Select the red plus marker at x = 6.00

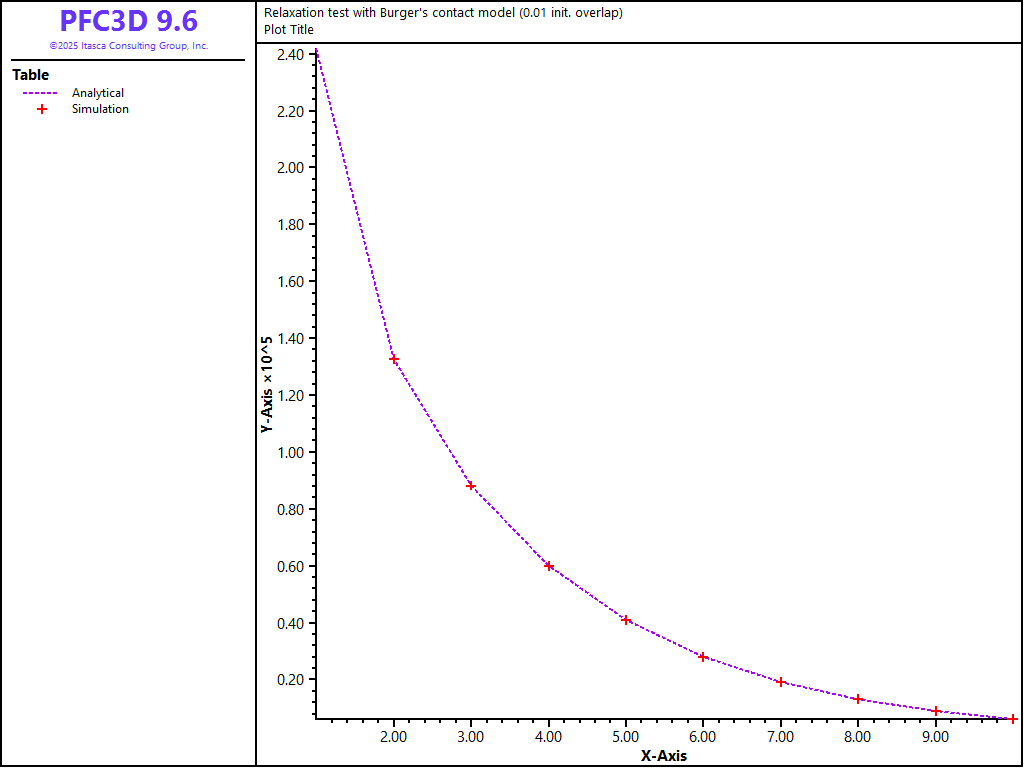tap(703, 657)
